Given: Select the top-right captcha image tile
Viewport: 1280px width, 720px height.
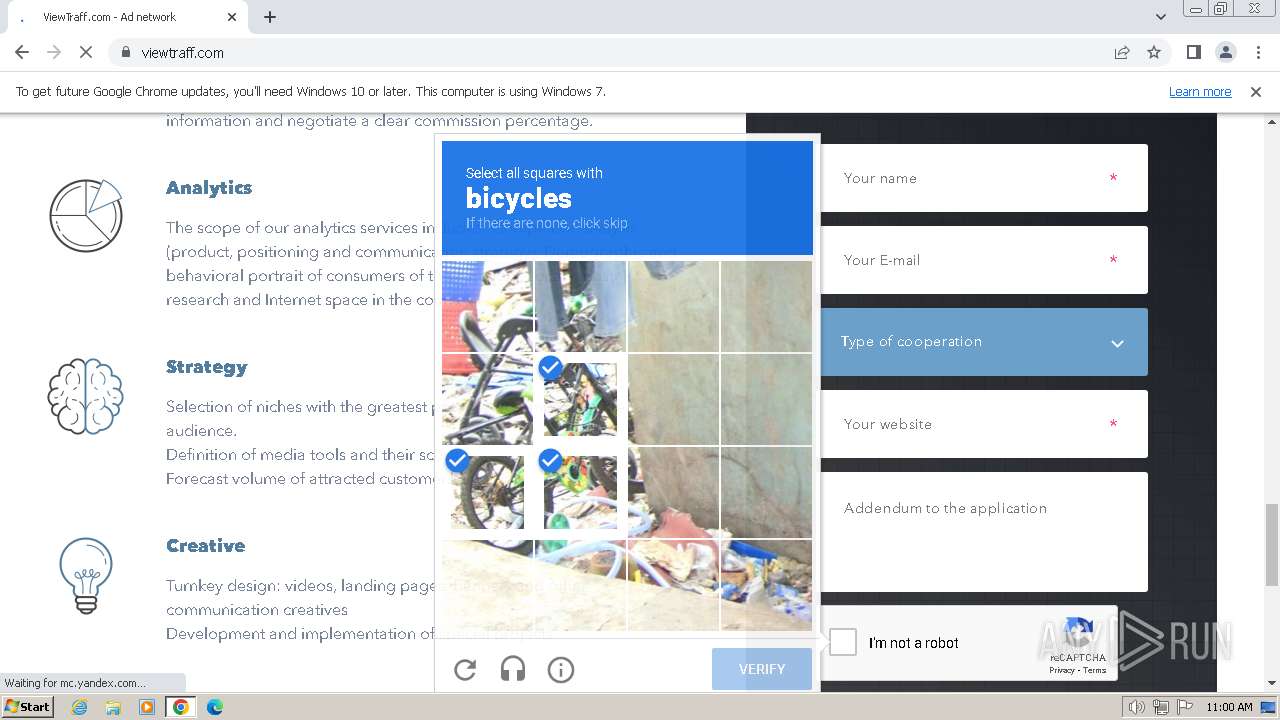Looking at the screenshot, I should coord(766,306).
